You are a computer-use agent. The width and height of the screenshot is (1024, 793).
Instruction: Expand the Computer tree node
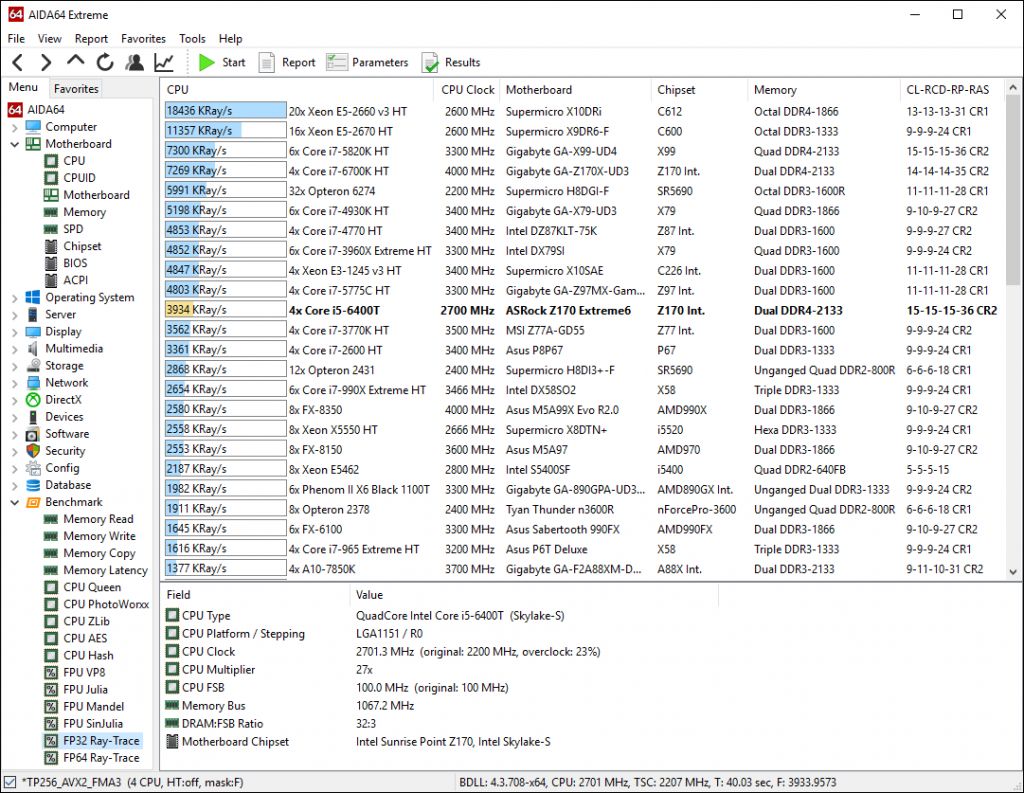coord(15,127)
